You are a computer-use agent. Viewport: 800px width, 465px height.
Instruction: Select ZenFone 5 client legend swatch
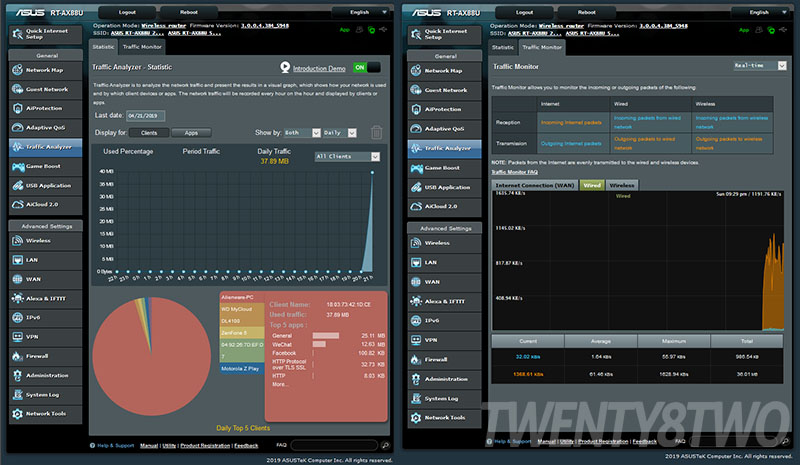click(241, 333)
